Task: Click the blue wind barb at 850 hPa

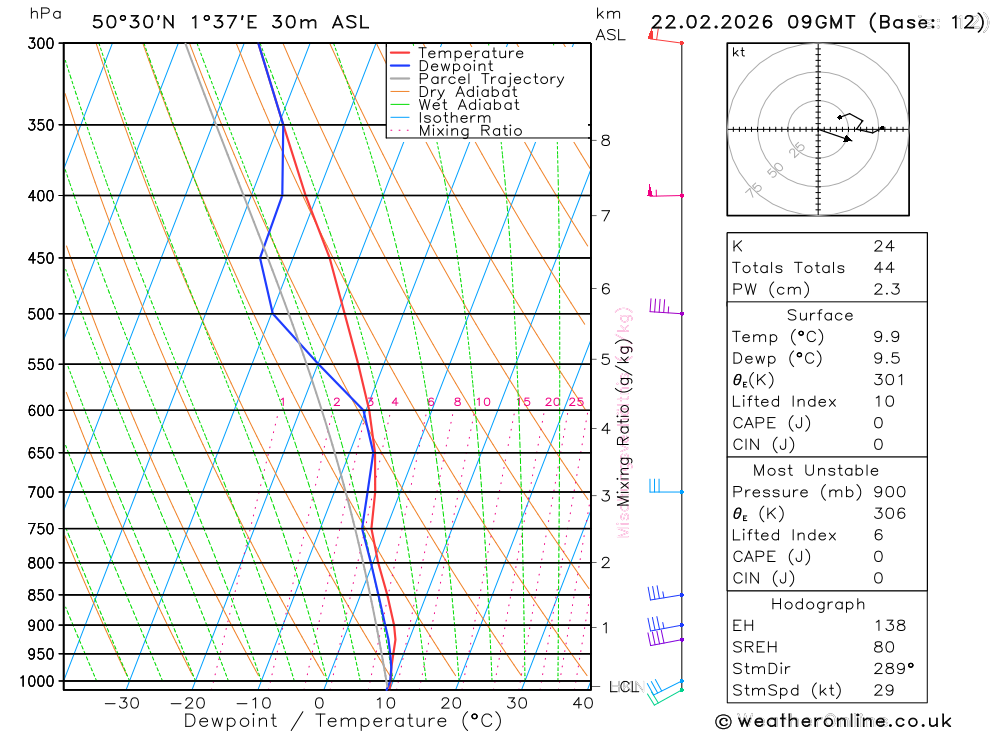Action: click(x=666, y=593)
